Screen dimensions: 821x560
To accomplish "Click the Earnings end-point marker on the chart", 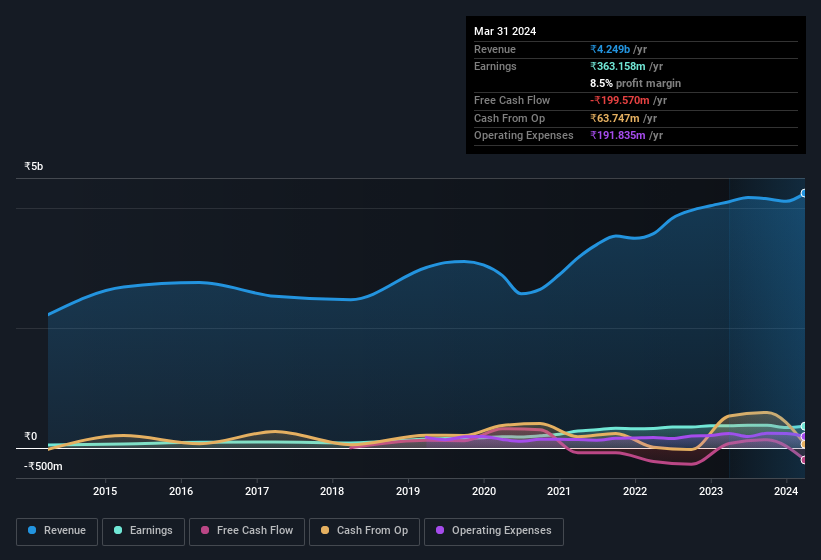I will tap(804, 427).
